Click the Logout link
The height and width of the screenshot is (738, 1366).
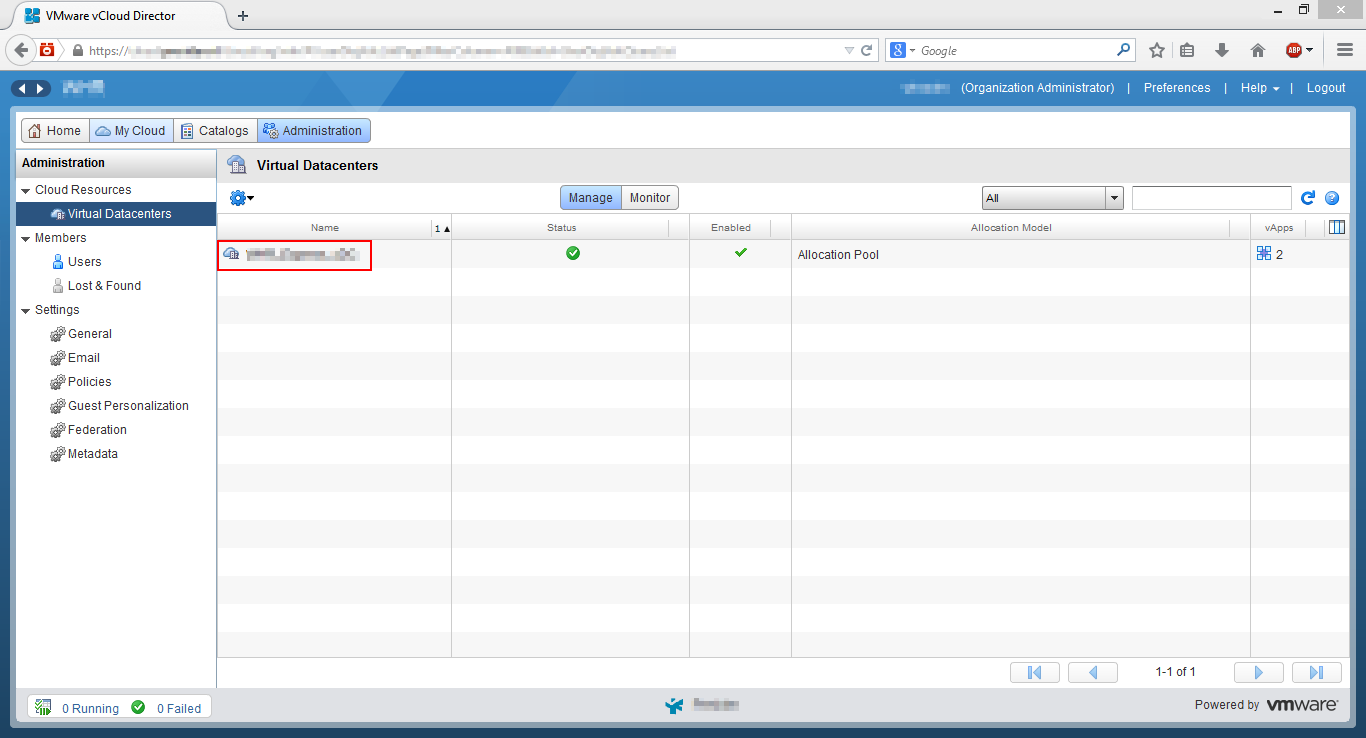tap(1326, 88)
